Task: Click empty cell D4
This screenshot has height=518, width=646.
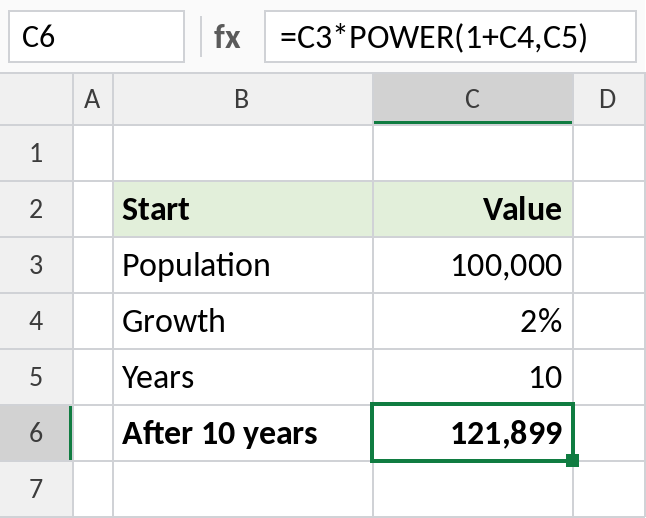Action: pyautogui.click(x=609, y=321)
